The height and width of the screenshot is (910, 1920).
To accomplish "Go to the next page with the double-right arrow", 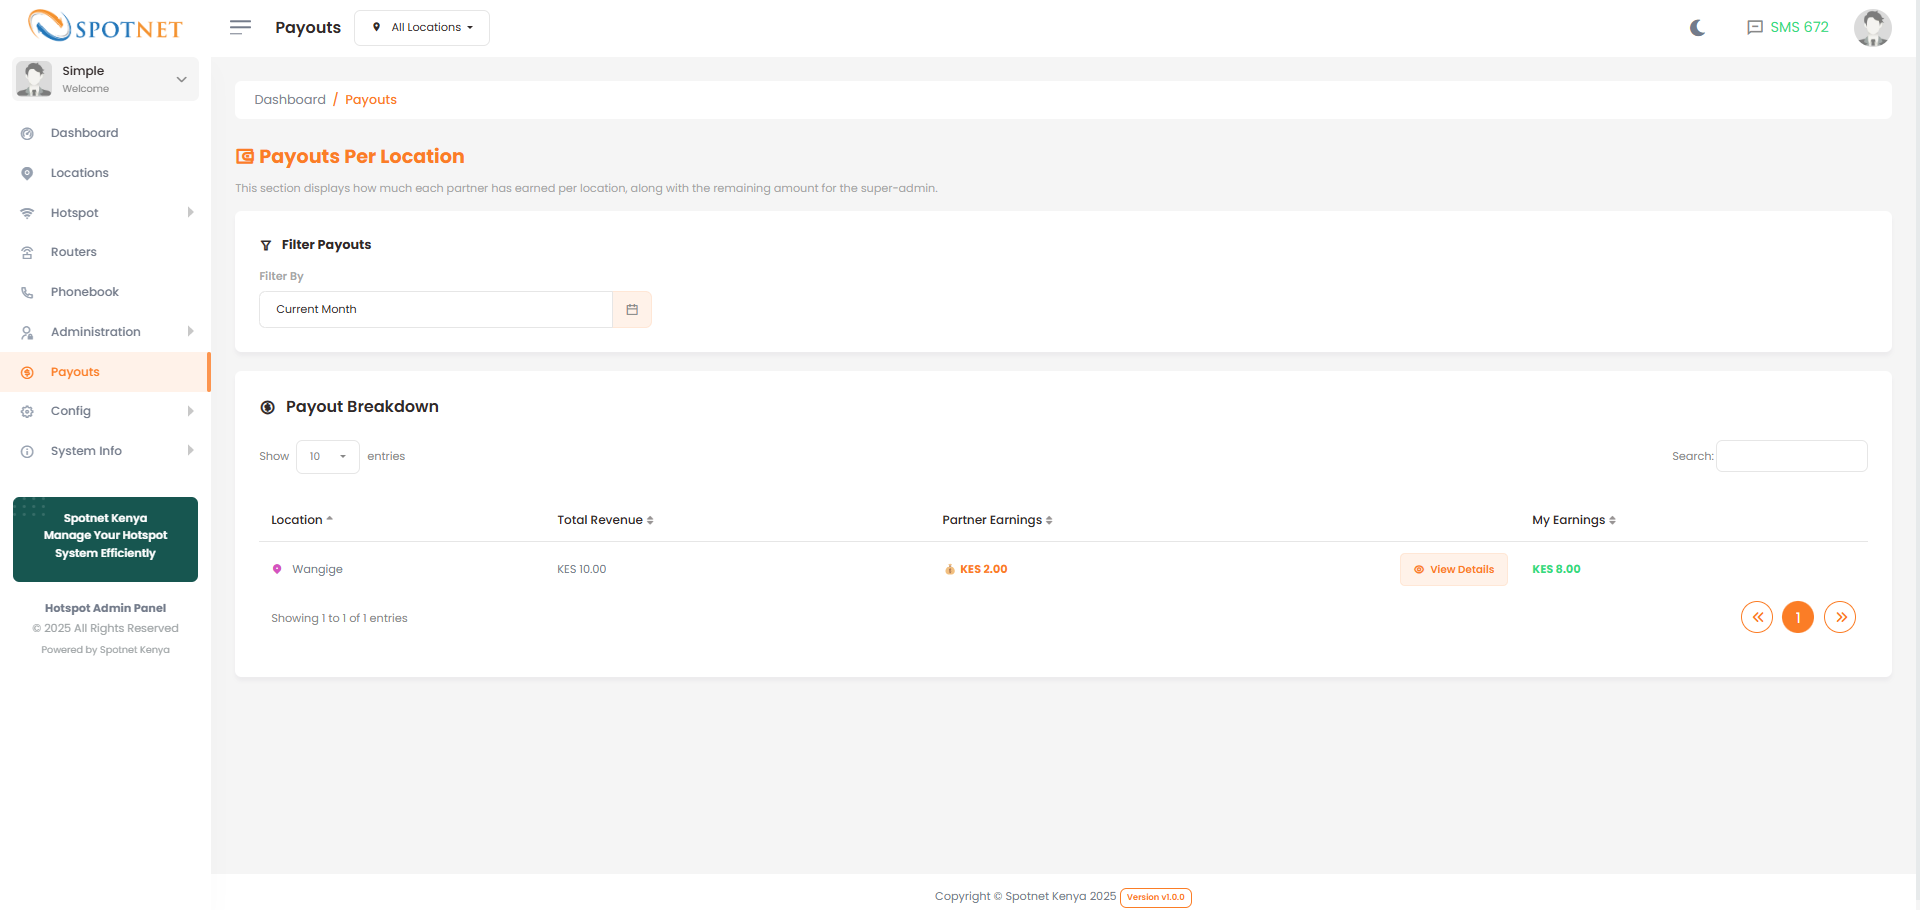I will (x=1840, y=618).
